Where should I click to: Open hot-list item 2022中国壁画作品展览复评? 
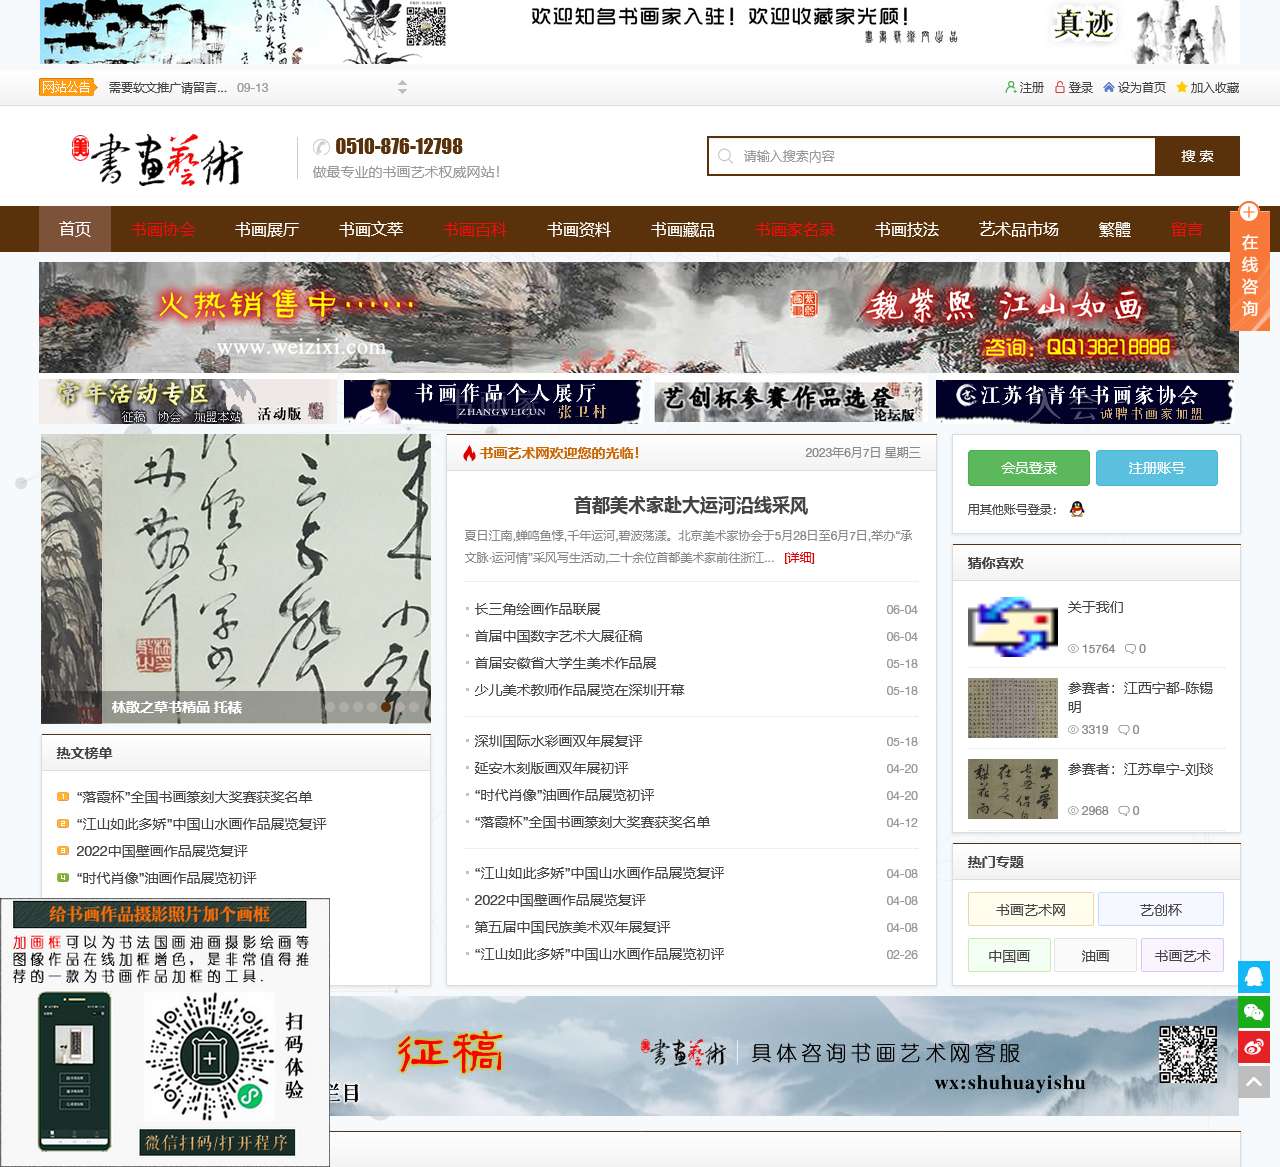[162, 851]
